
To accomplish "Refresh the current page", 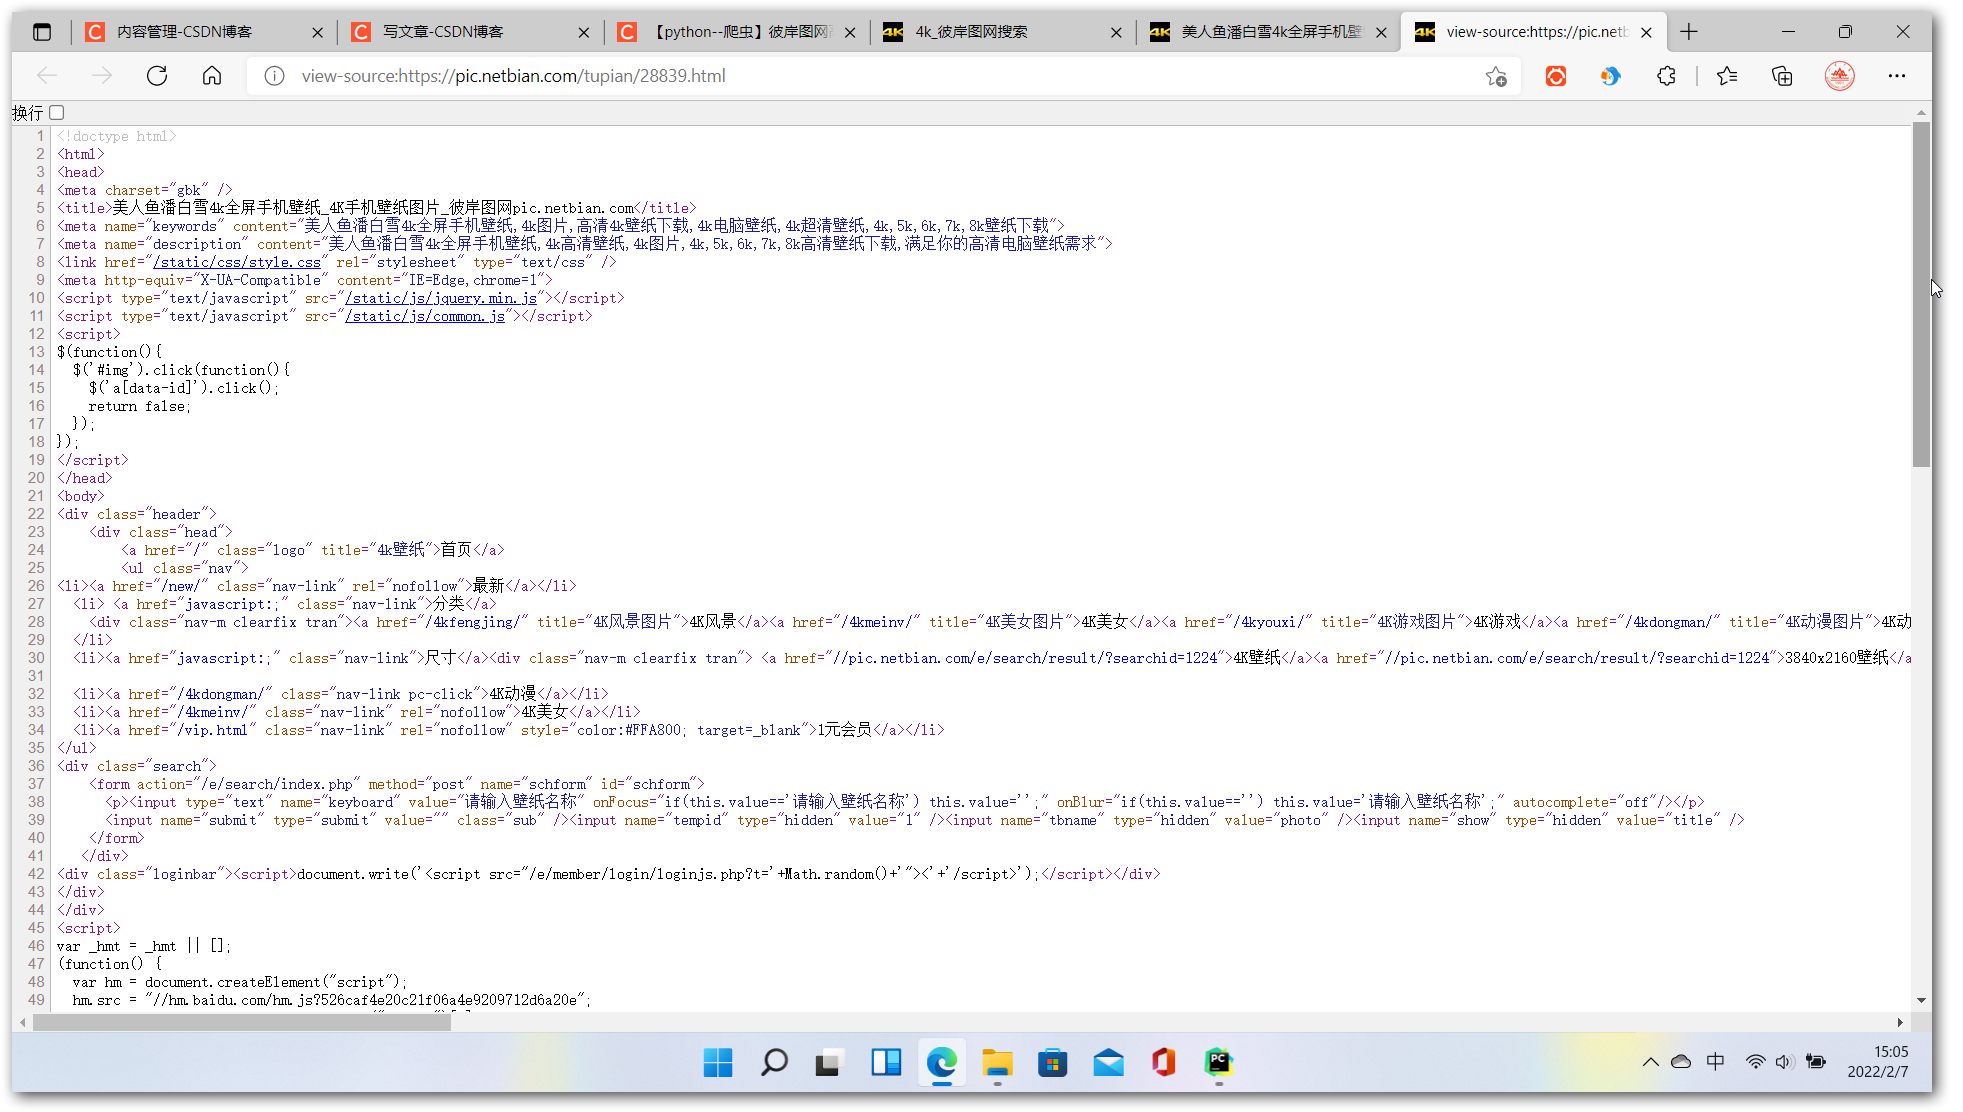I will (157, 76).
